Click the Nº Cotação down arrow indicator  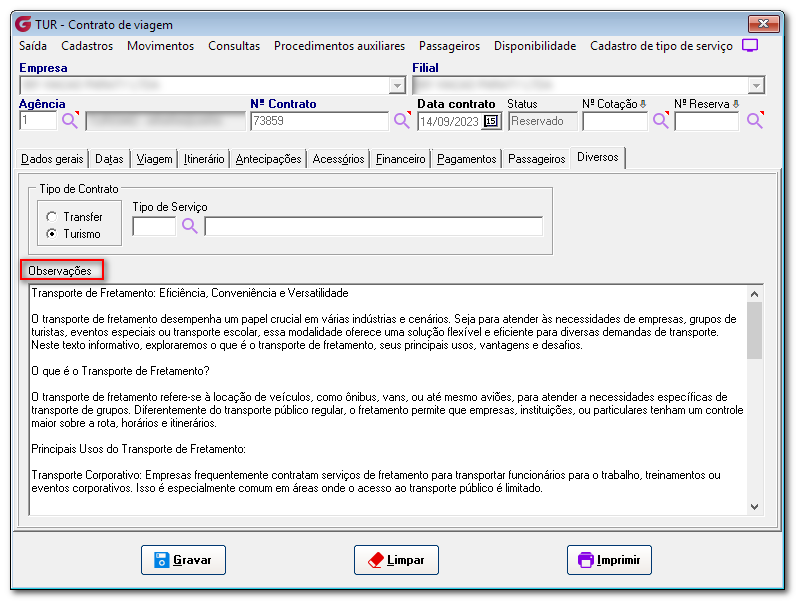[x=643, y=104]
